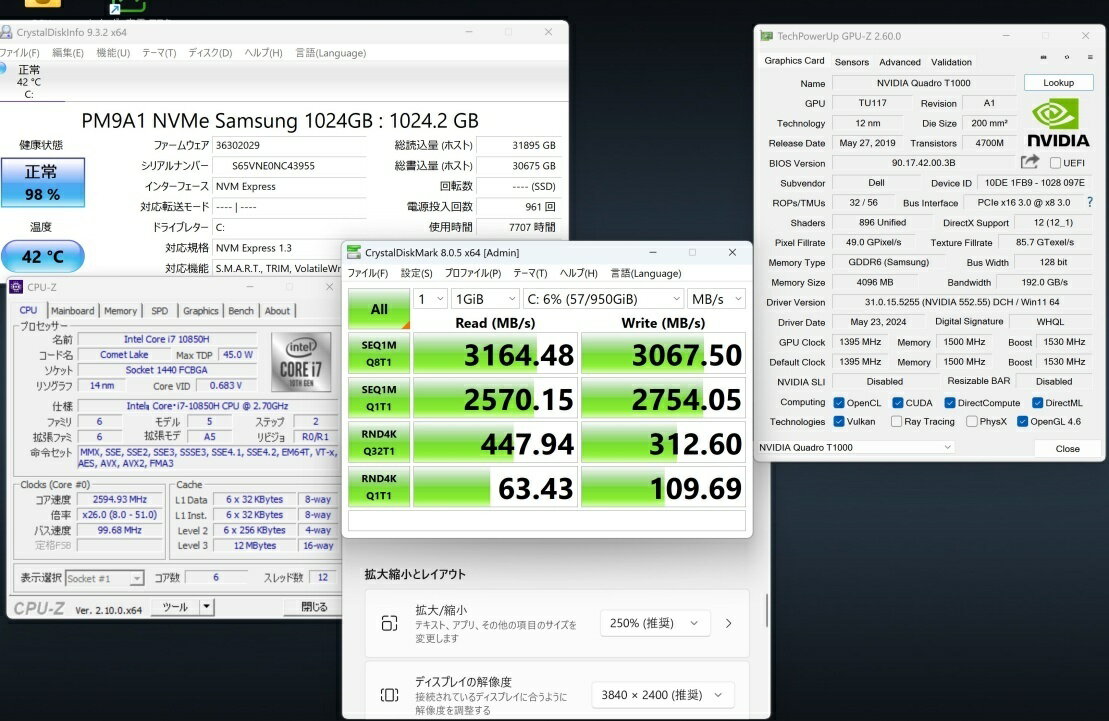Click the BIOS share/export arrow icon in GPU-Z
This screenshot has height=721, width=1109.
(x=1030, y=162)
